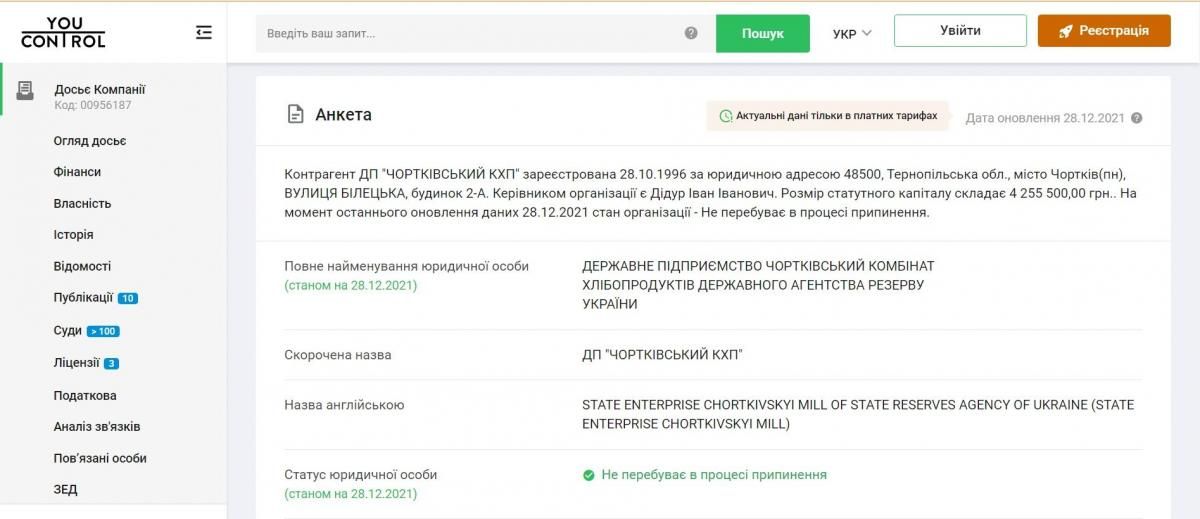The width and height of the screenshot is (1200, 519).
Task: Click the Статус юридичної особи label
Action: [x=361, y=475]
